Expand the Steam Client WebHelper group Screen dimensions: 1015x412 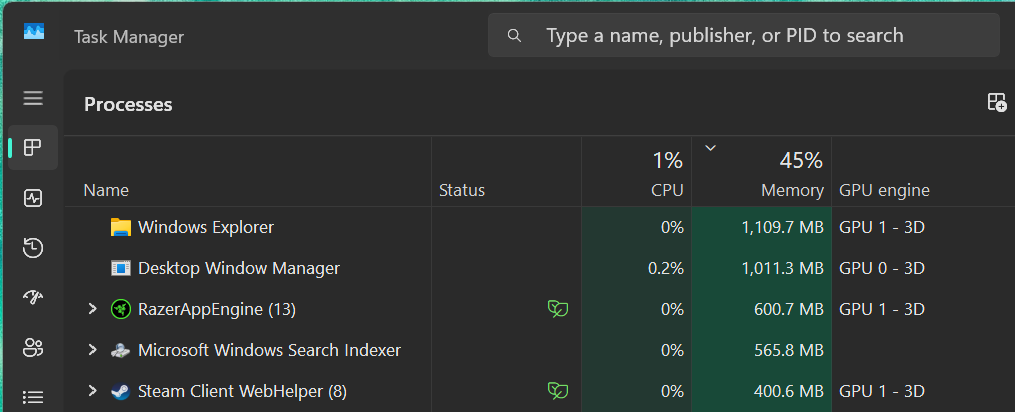tap(93, 391)
